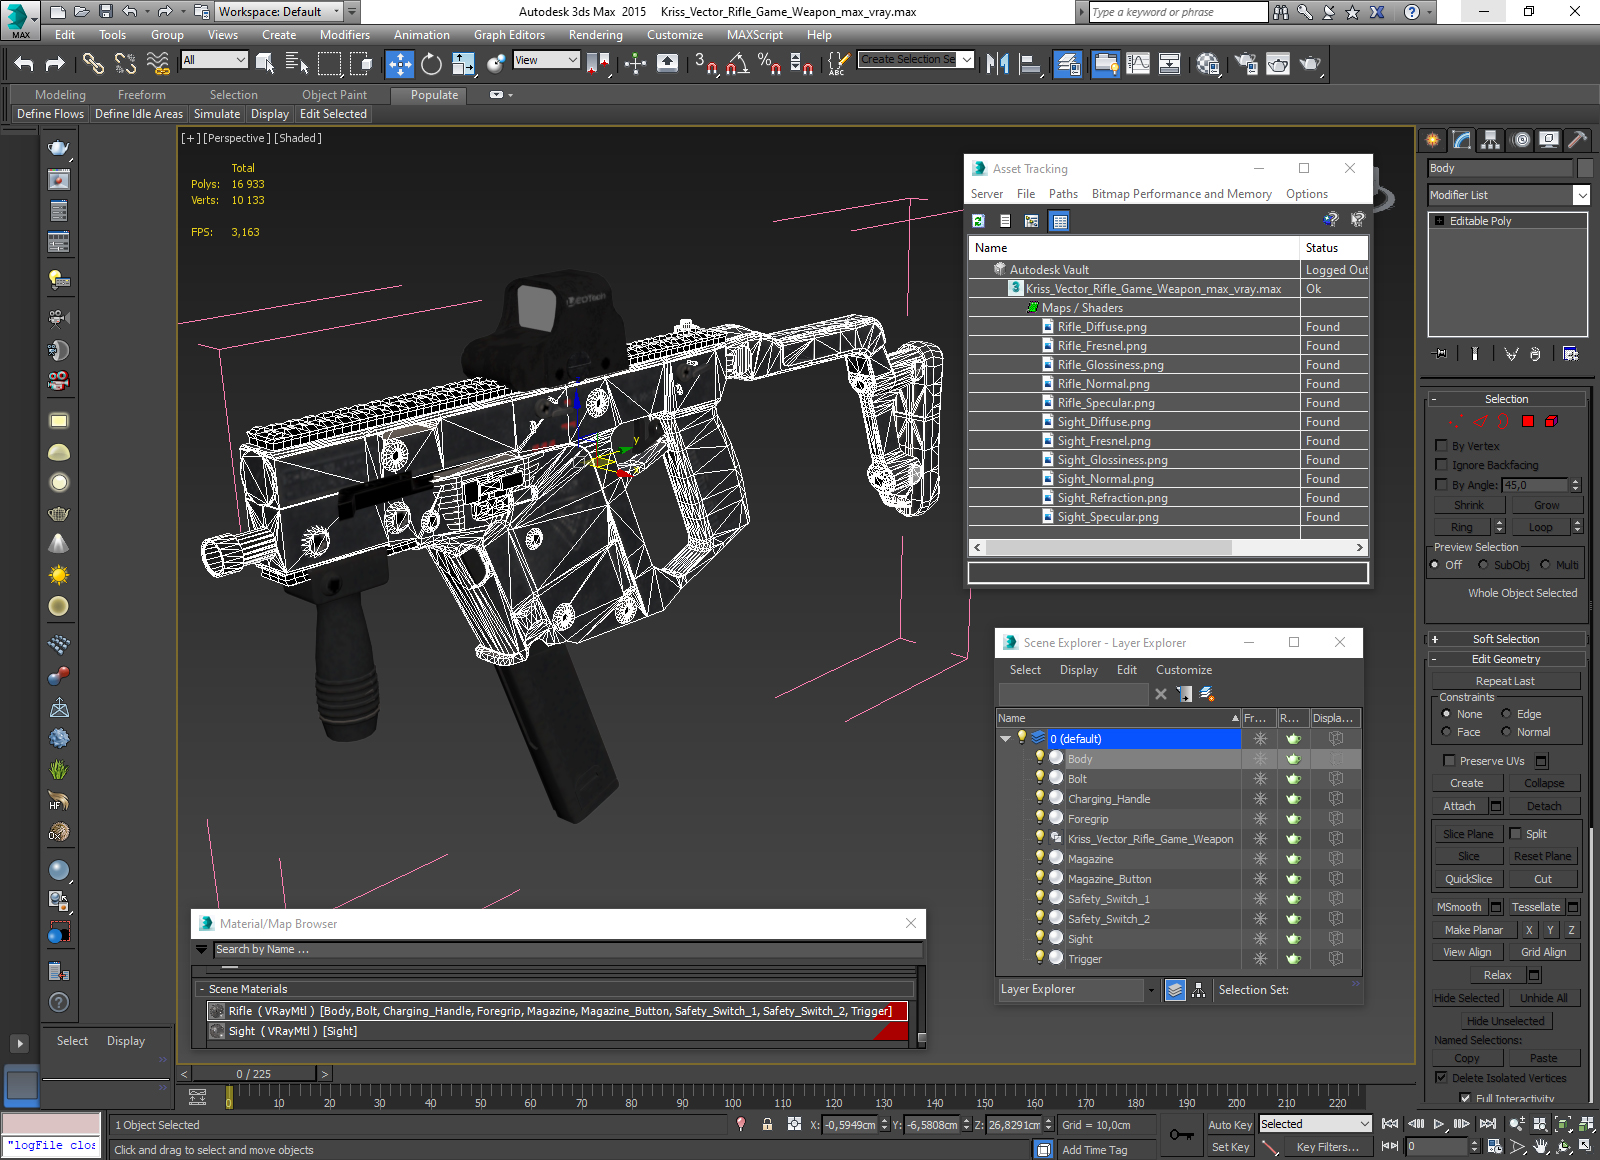This screenshot has height=1160, width=1600.
Task: Click the time slider 0 / 225
Action: (254, 1074)
